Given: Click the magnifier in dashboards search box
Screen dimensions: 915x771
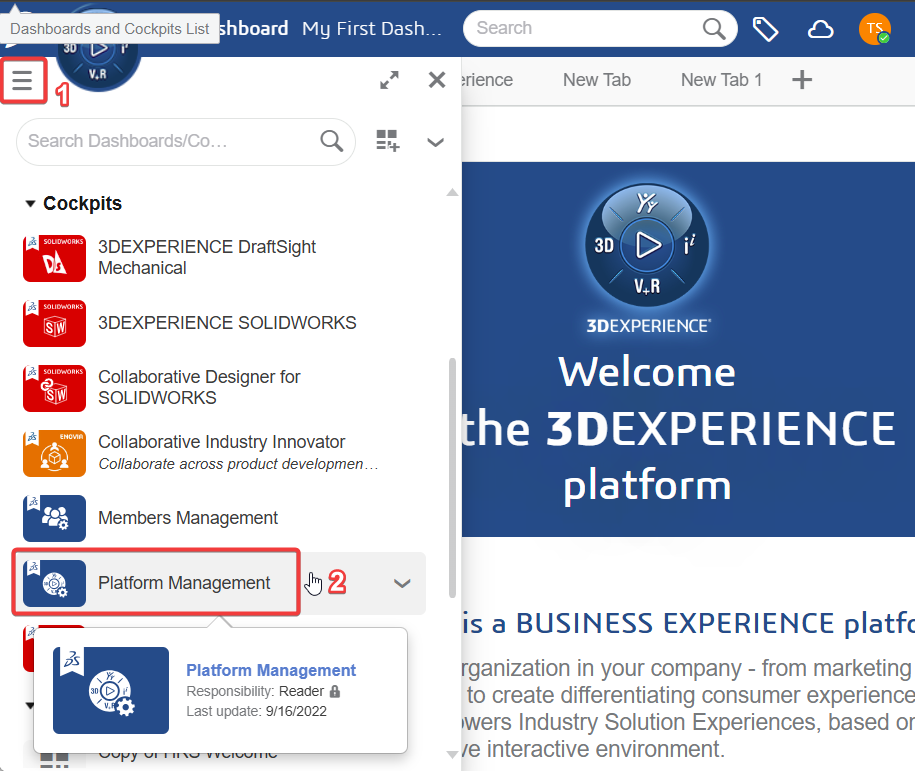Looking at the screenshot, I should [331, 141].
